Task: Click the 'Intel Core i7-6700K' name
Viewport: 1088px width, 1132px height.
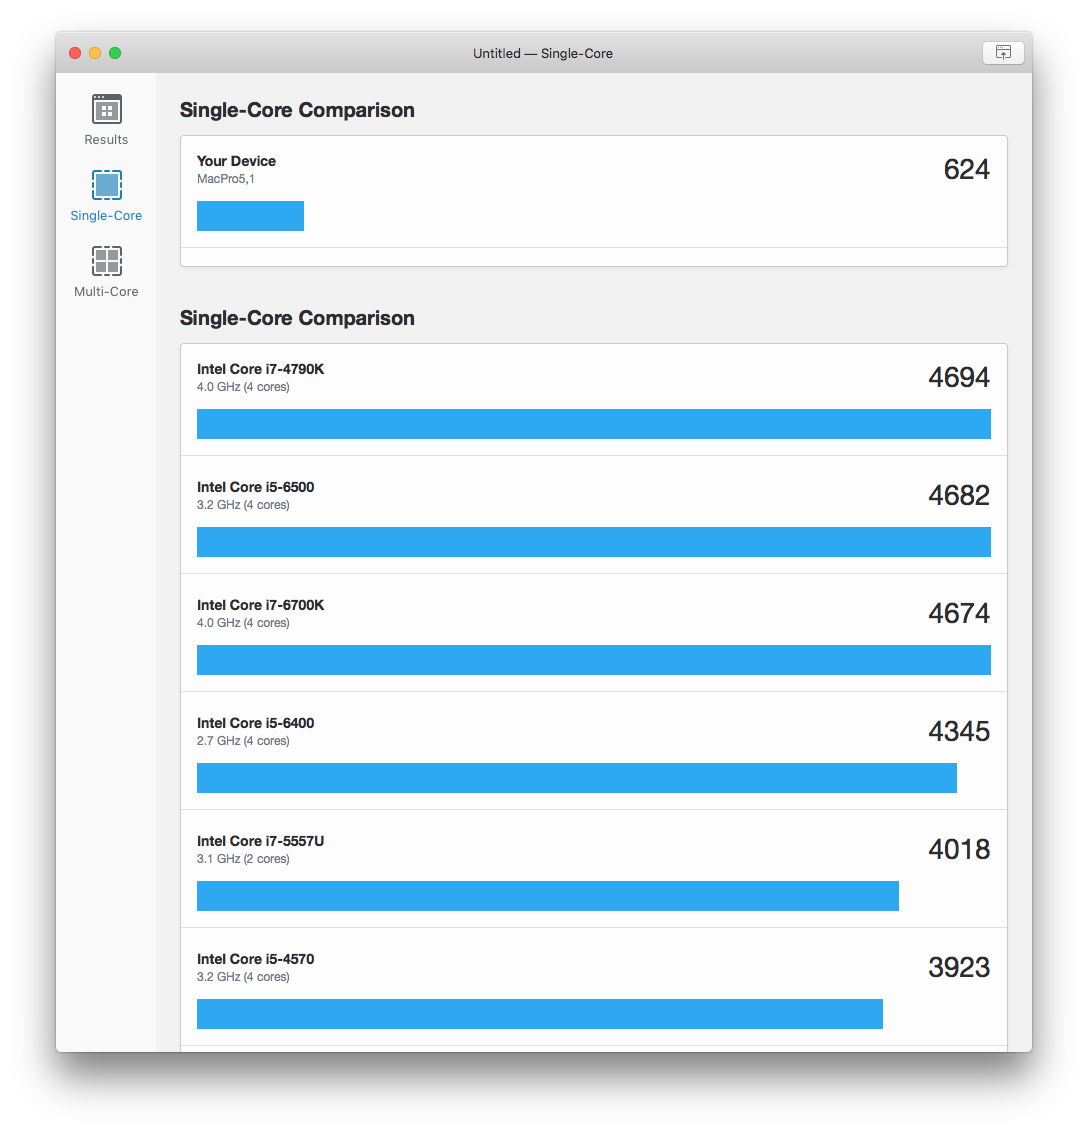Action: coord(261,605)
